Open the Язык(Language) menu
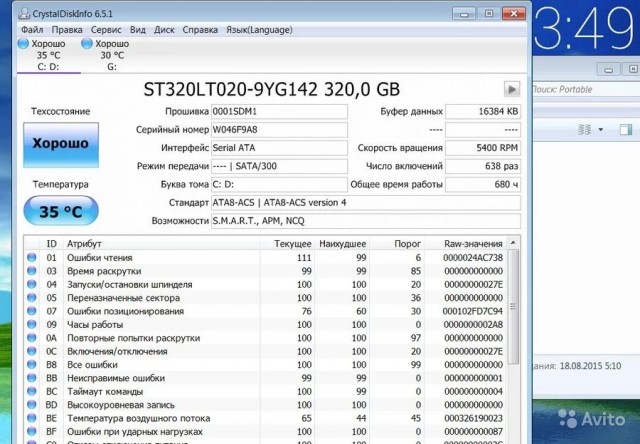The image size is (640, 444). [x=259, y=30]
